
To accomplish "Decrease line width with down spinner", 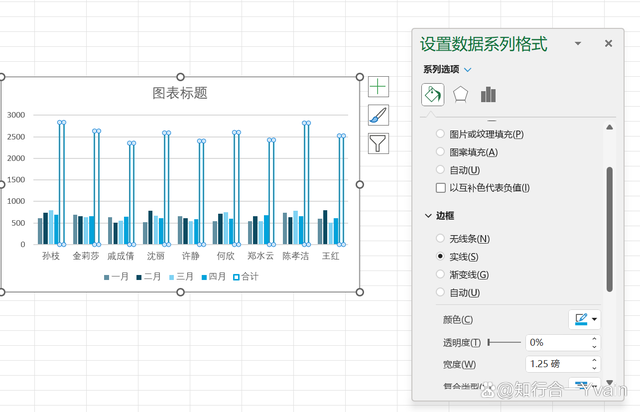I will pos(594,368).
